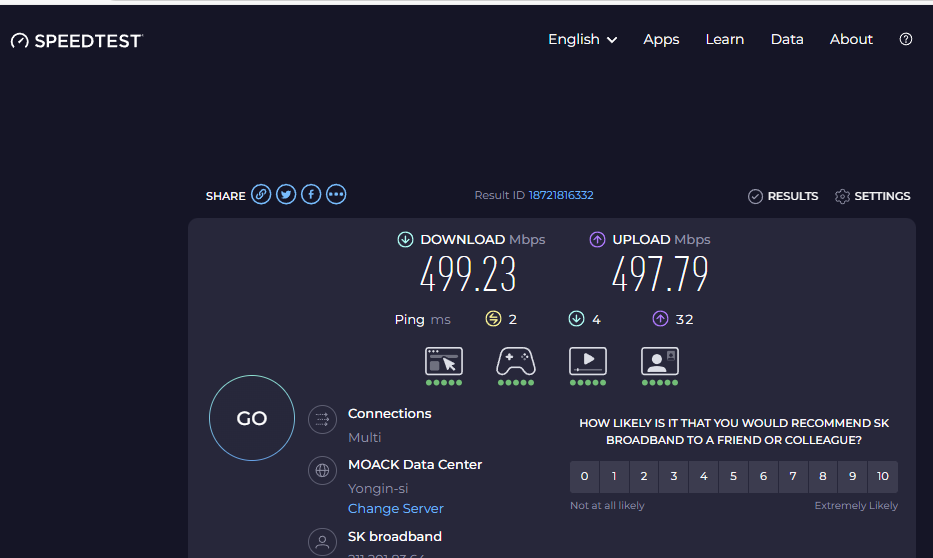
Task: Click the Connections mode icon
Action: coord(323,419)
